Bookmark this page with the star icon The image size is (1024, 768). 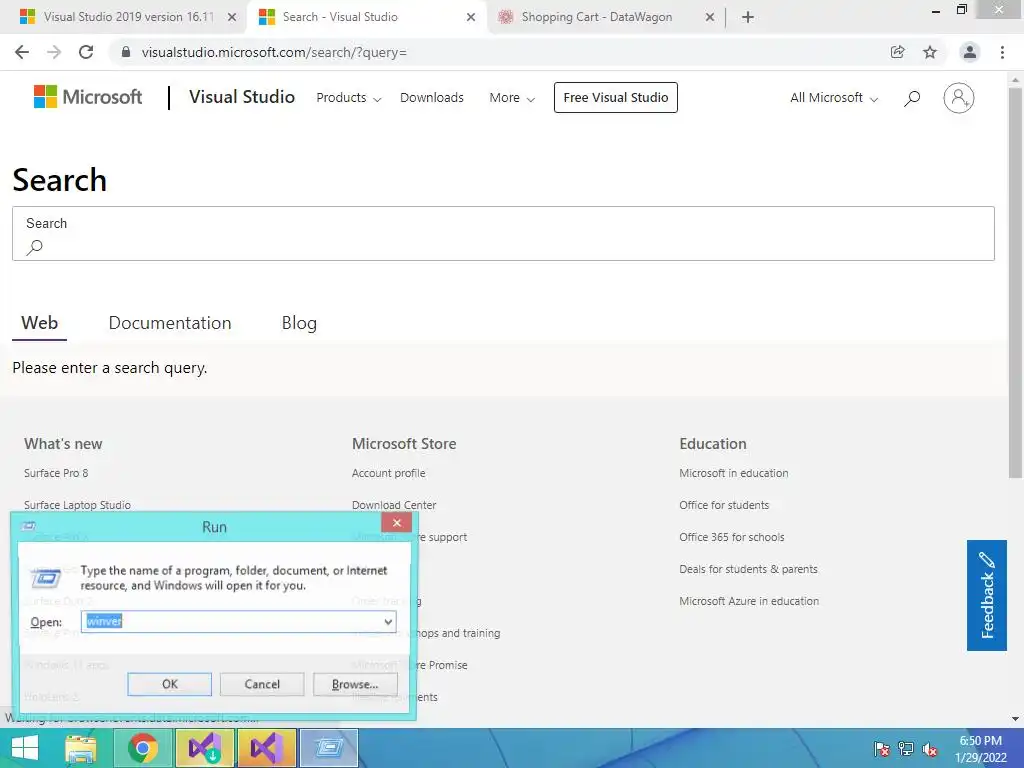[x=930, y=52]
